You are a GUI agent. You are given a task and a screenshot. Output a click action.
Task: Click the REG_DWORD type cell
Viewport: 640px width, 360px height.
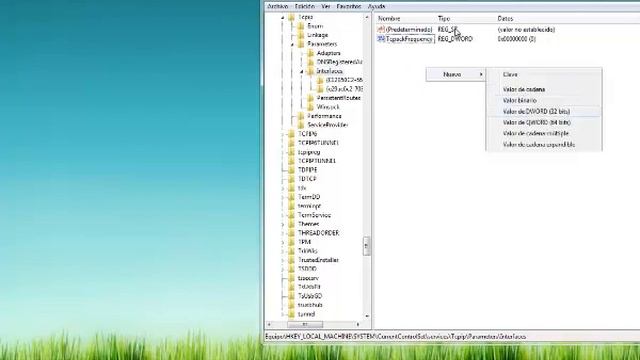click(x=455, y=39)
